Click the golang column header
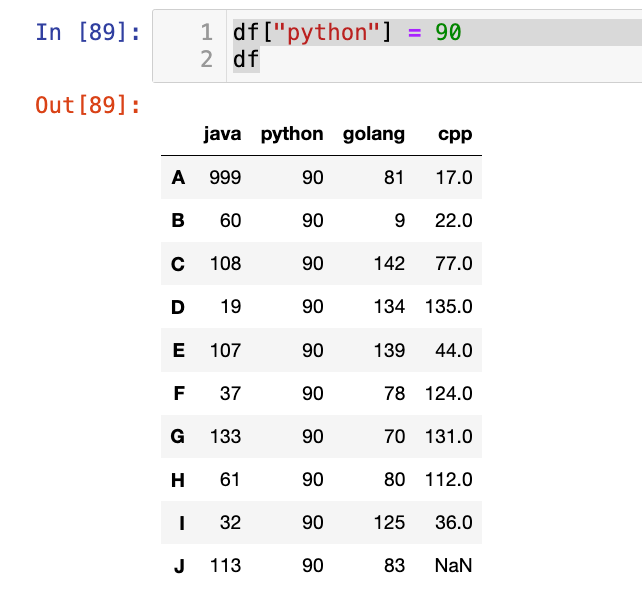Image resolution: width=642 pixels, height=614 pixels. pyautogui.click(x=373, y=134)
